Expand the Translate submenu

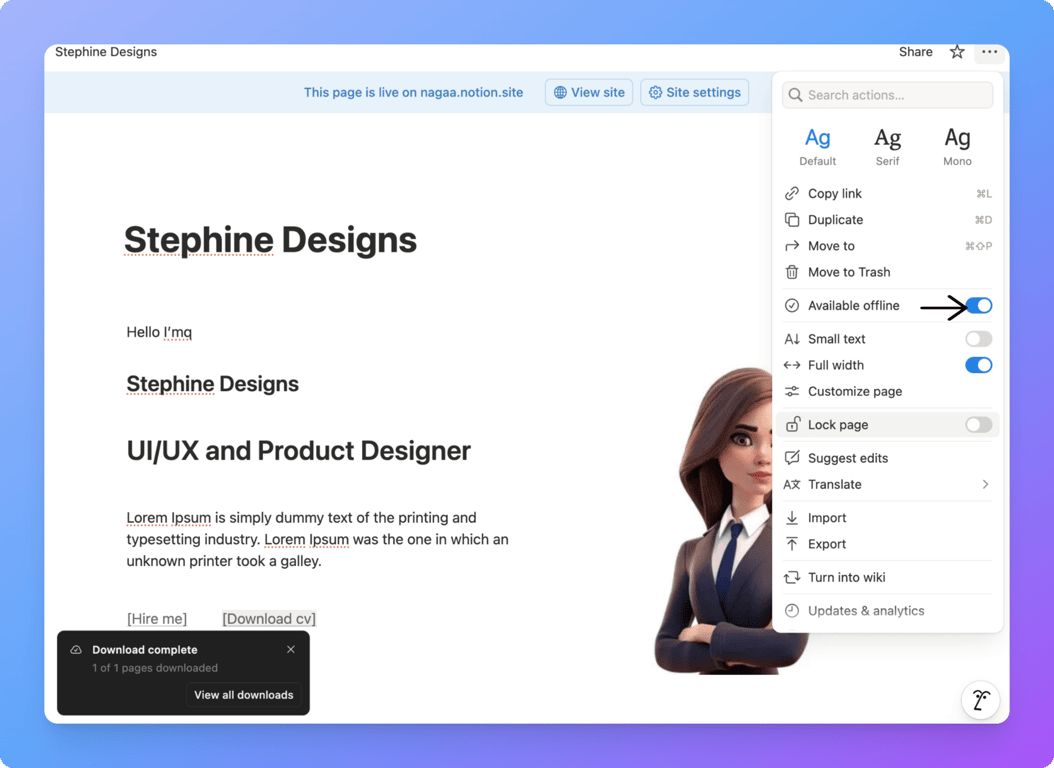coord(986,484)
